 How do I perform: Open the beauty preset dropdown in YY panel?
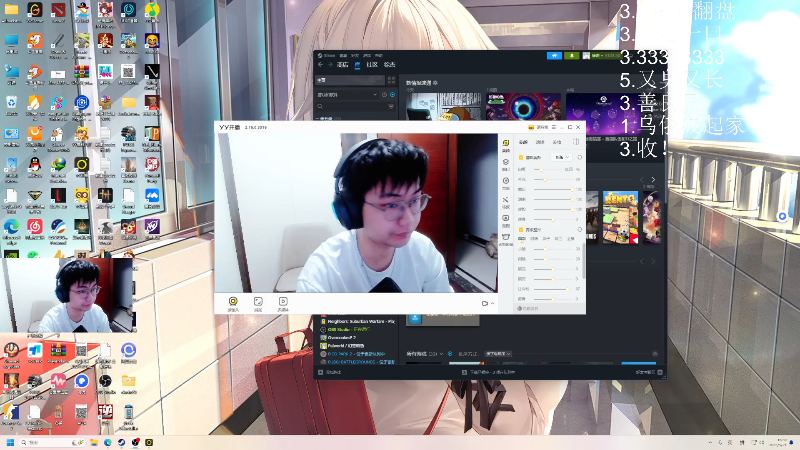(562, 157)
